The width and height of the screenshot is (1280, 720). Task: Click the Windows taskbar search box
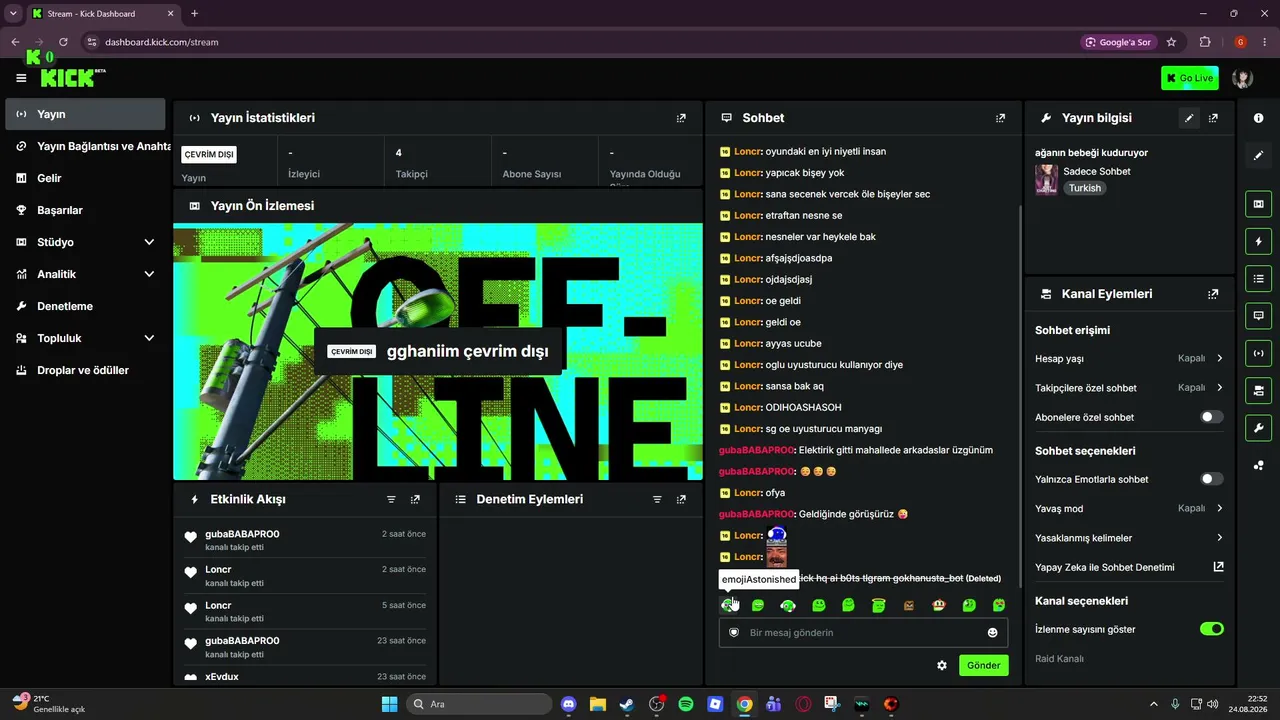click(478, 704)
